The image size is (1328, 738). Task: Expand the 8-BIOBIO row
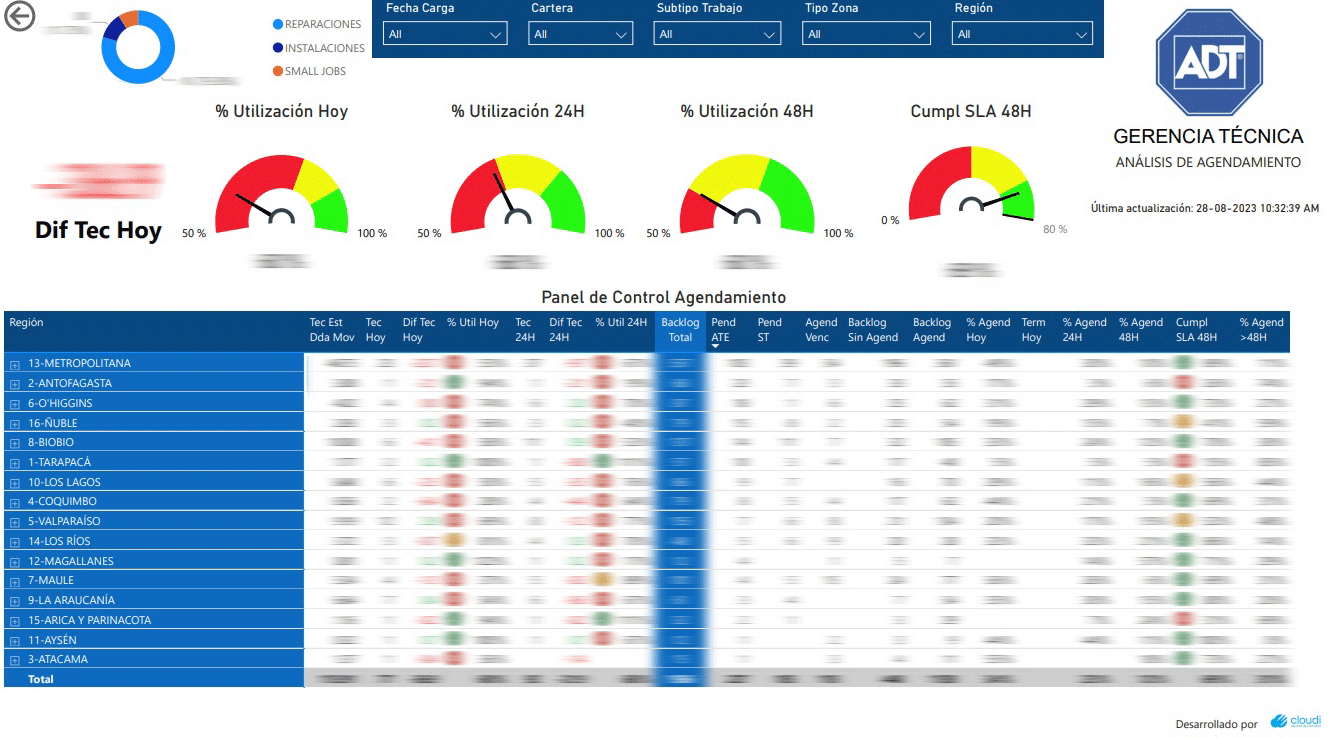(15, 443)
